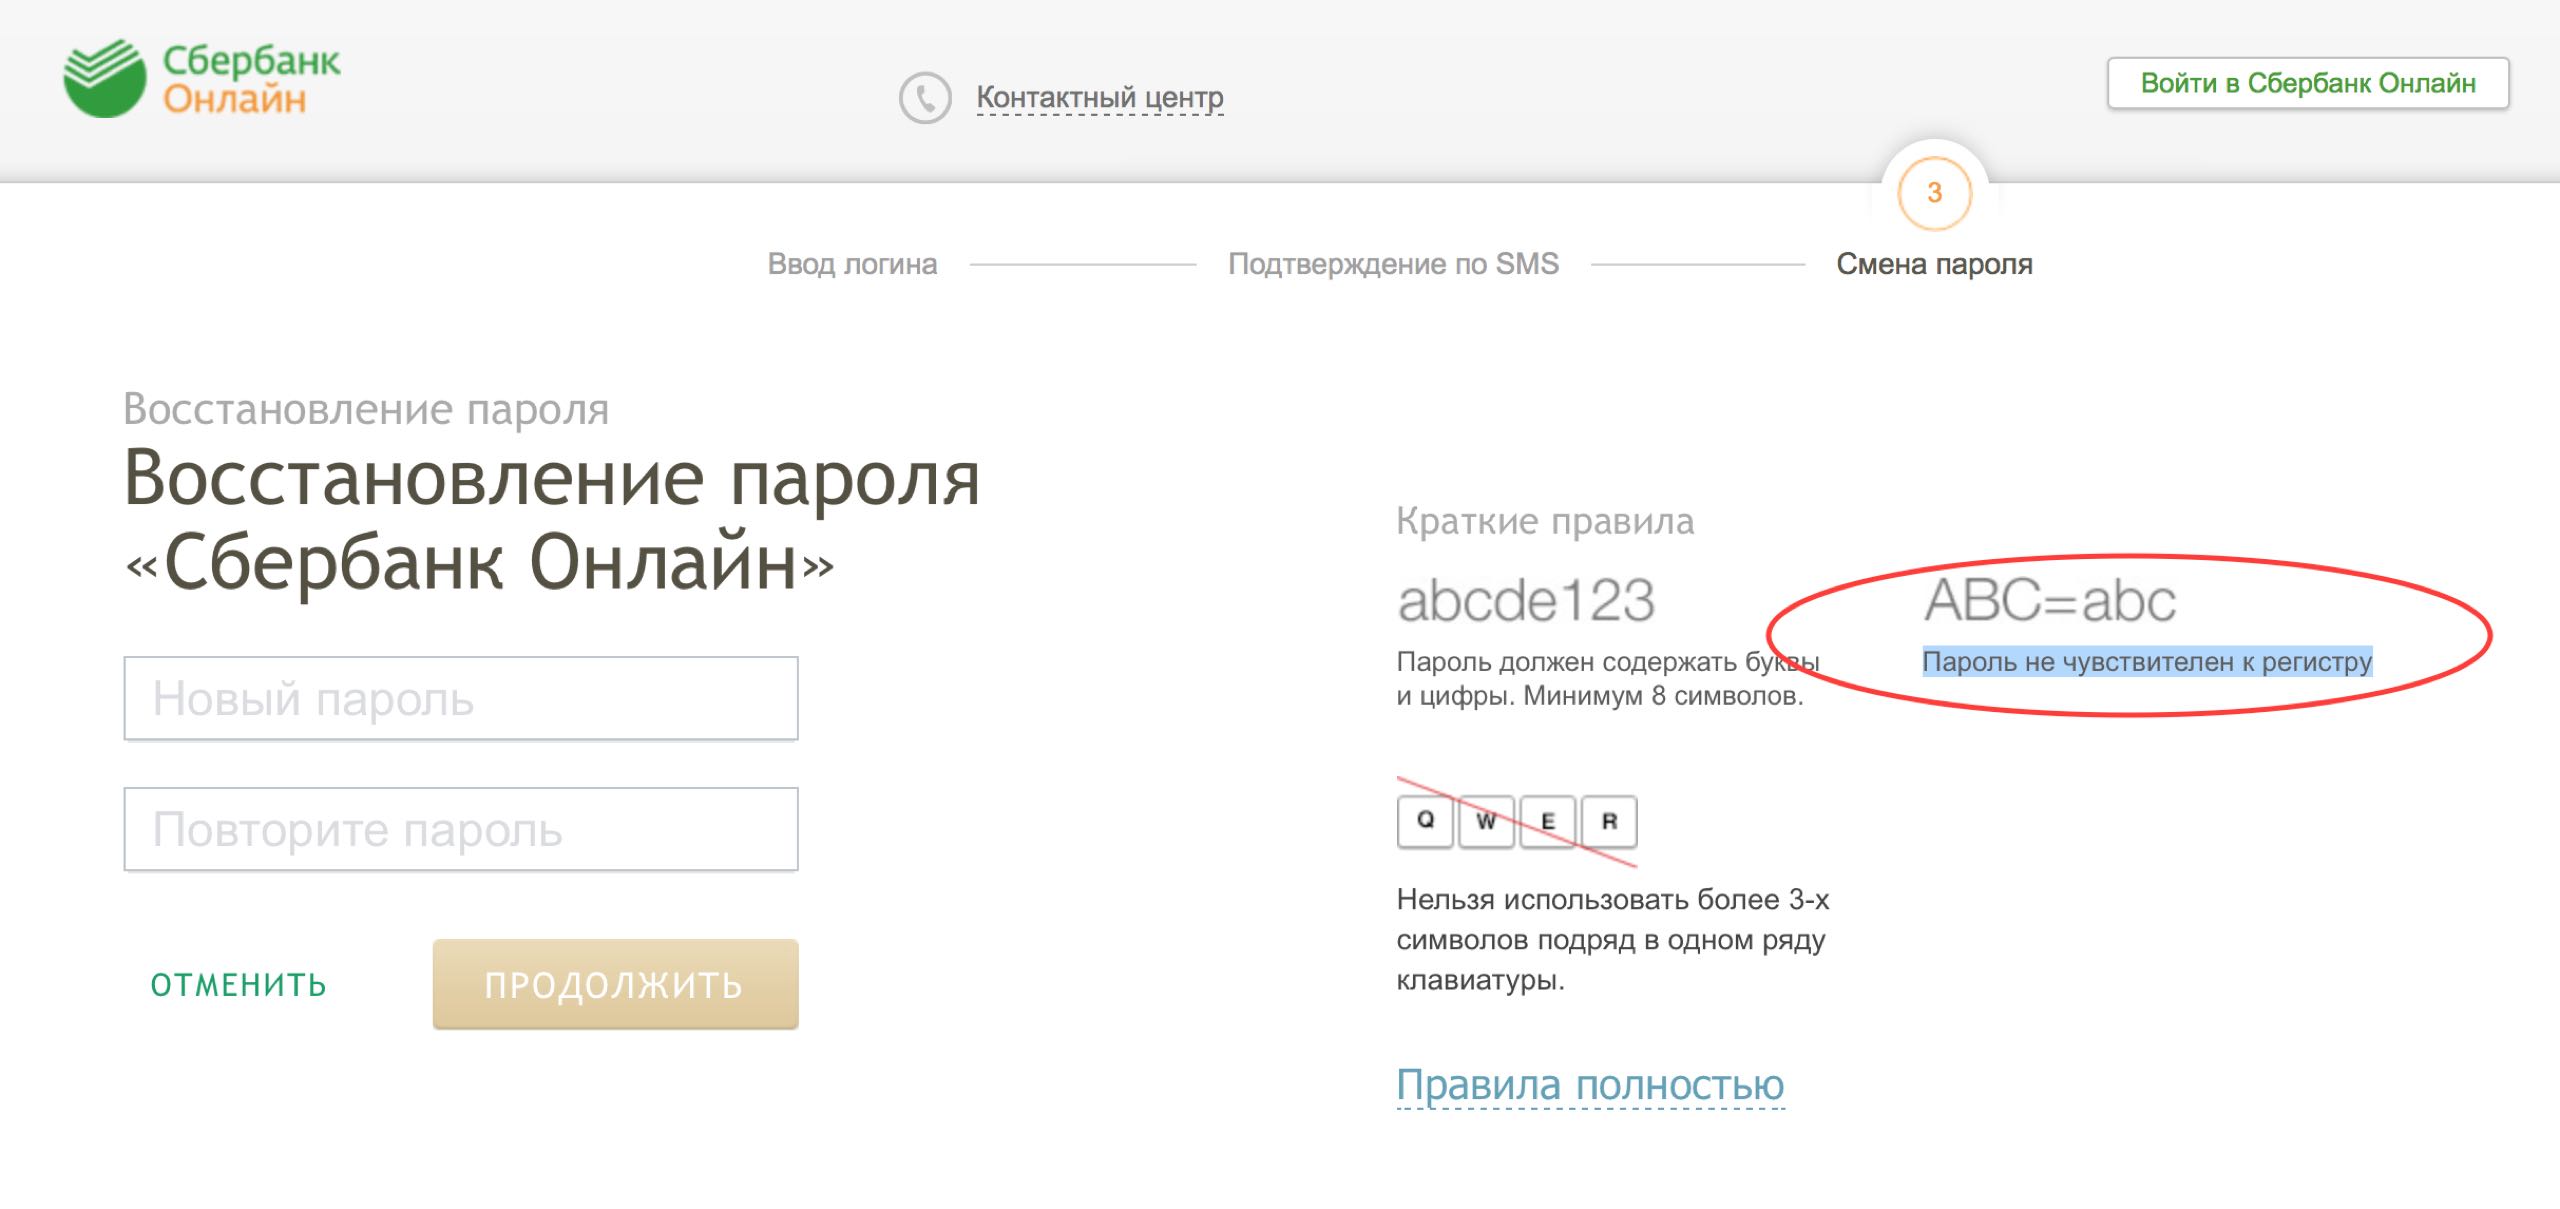This screenshot has height=1209, width=2560.
Task: Click the Sberbank Online logo
Action: click(201, 79)
